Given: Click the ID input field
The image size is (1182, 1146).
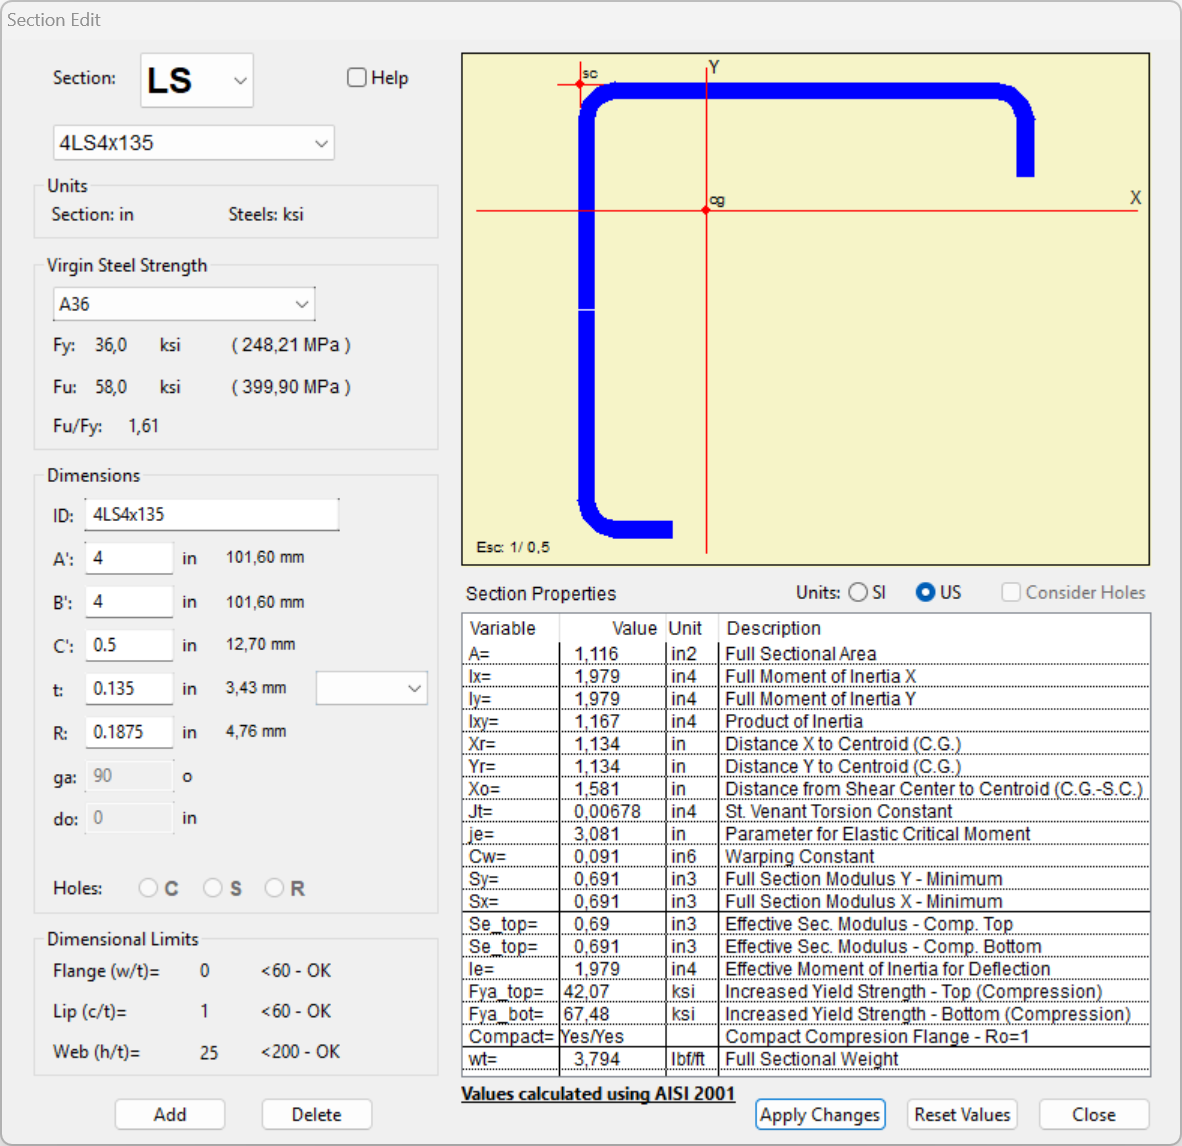Looking at the screenshot, I should pos(211,515).
